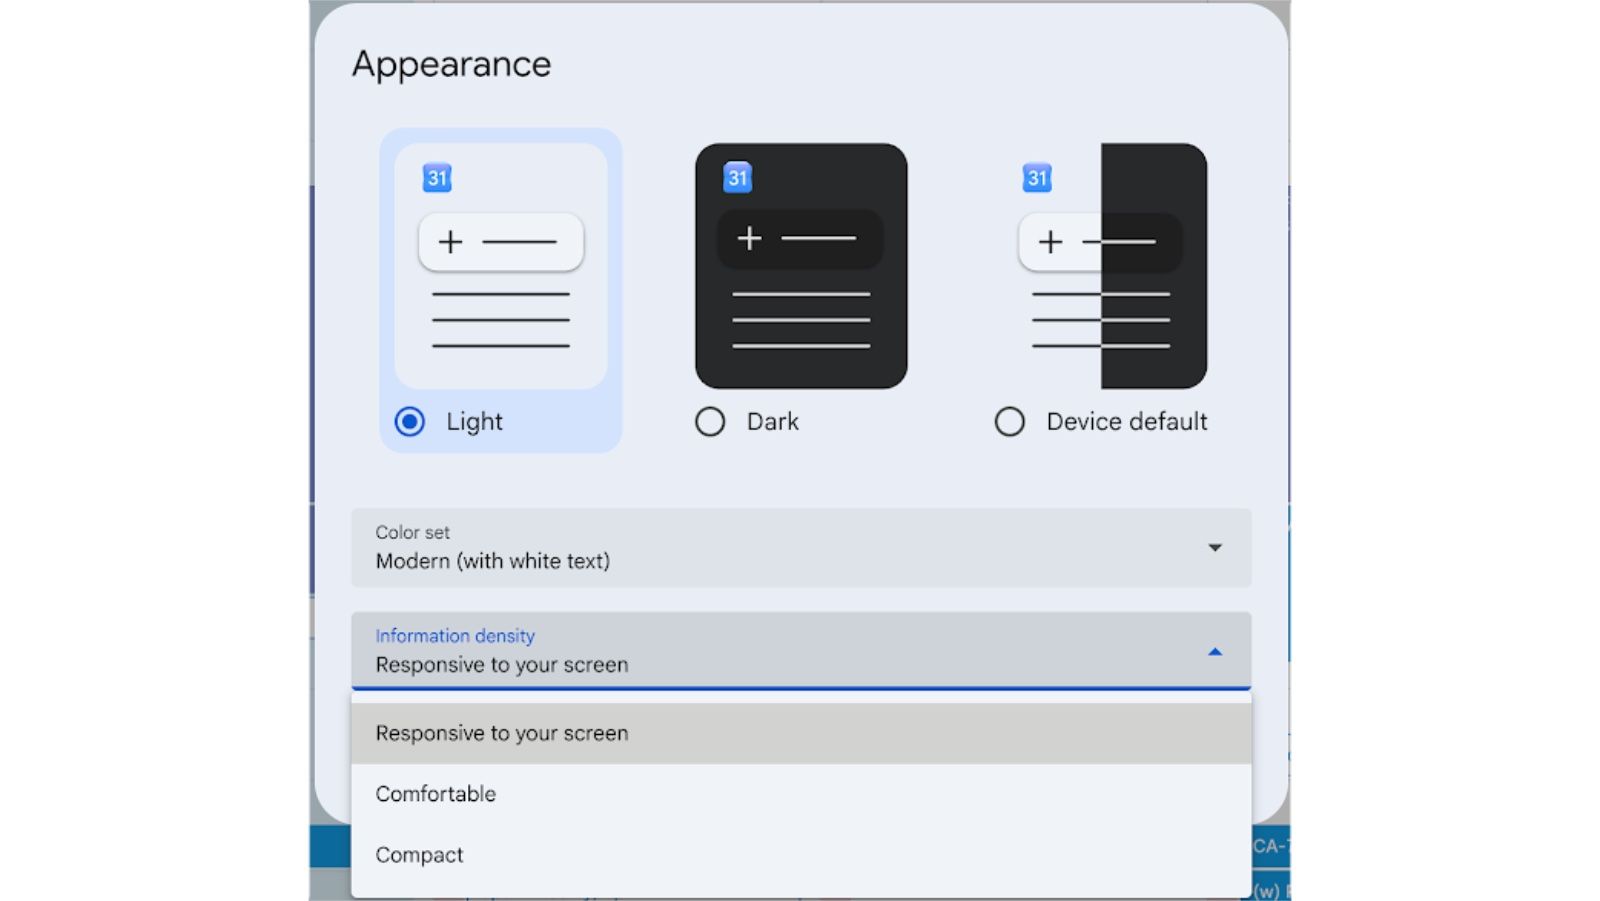Click the calendar icon in Dark preview
This screenshot has width=1600, height=901.
pos(737,178)
